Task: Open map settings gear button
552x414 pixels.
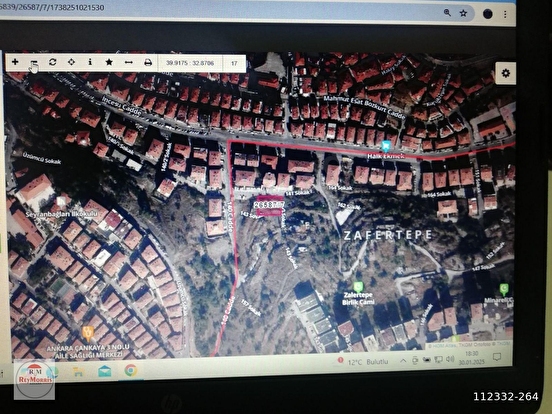Action: pos(506,73)
